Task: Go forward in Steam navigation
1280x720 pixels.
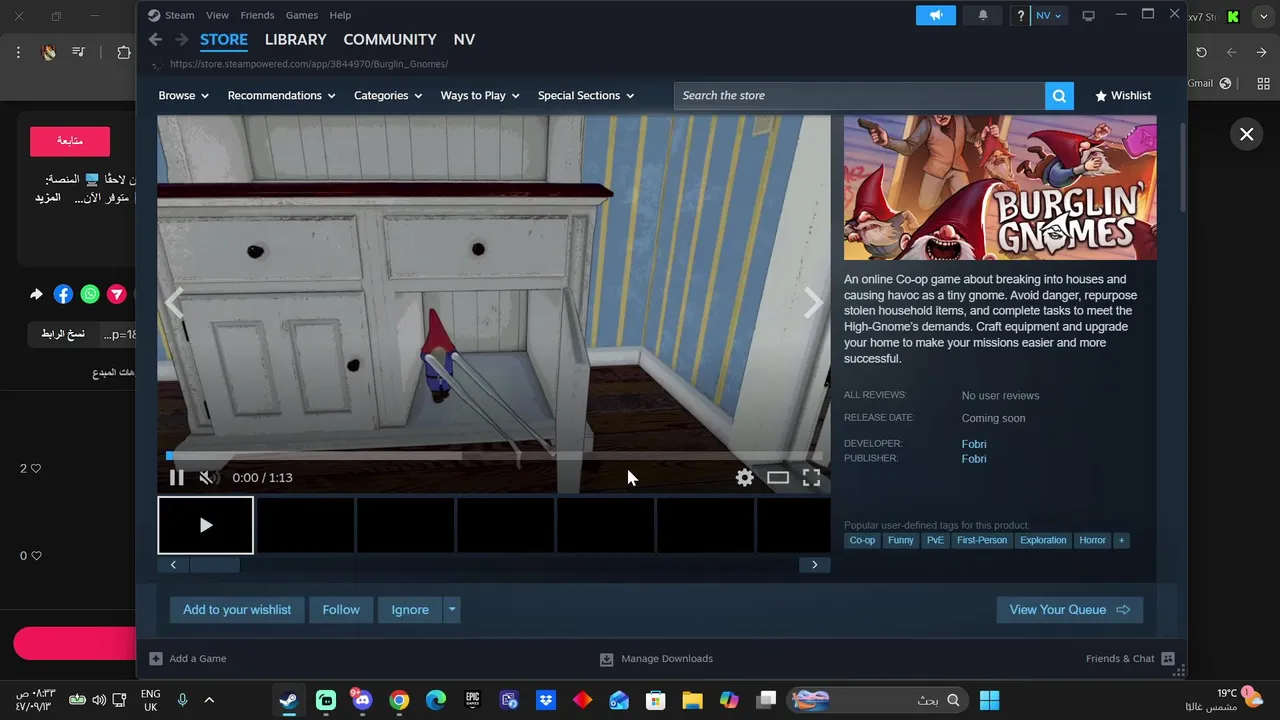Action: click(181, 39)
